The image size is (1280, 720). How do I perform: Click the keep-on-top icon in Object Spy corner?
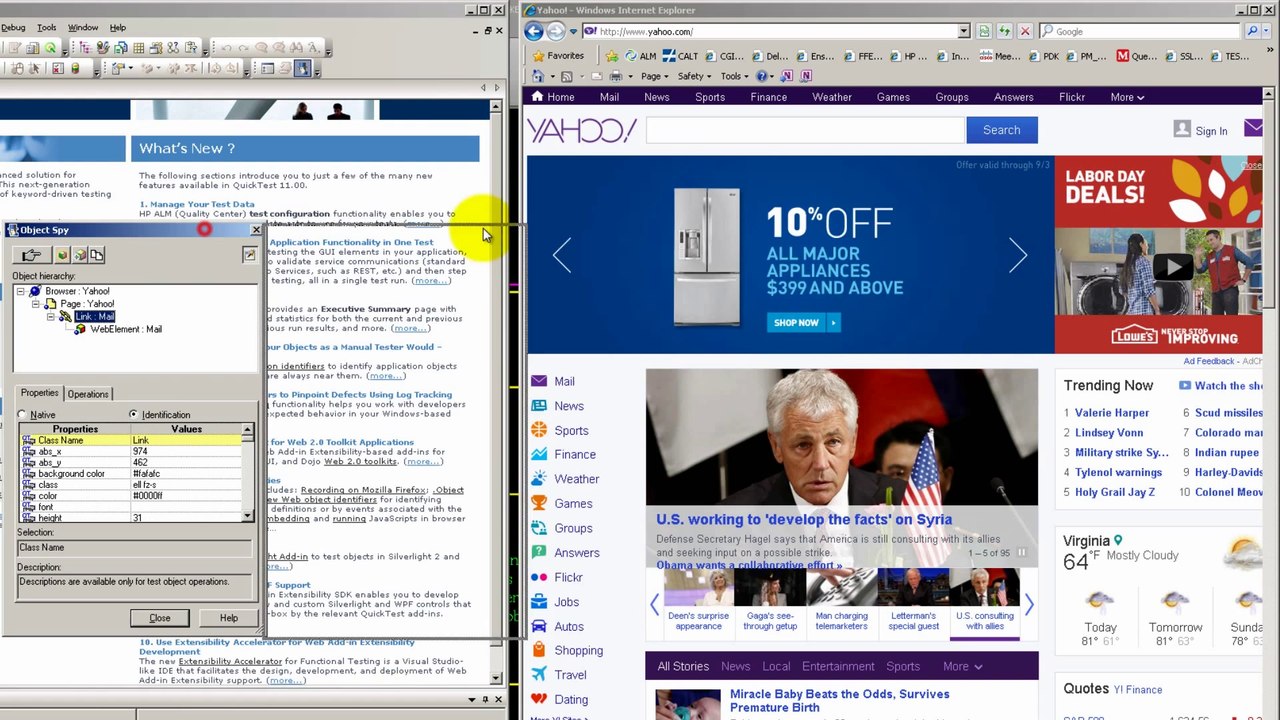click(249, 255)
